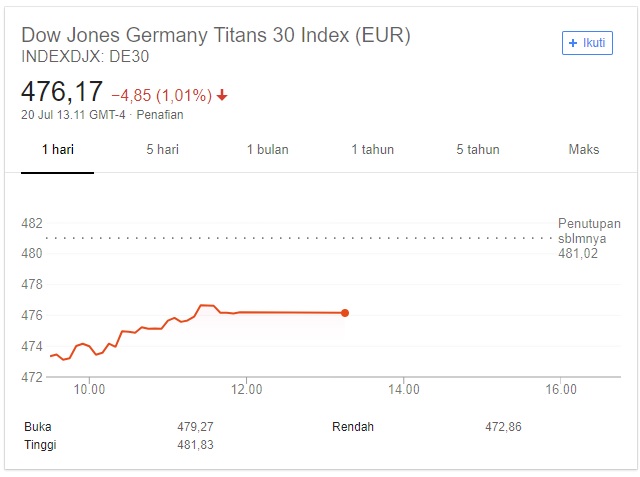Click the Penutupan sblmnya 481,02 label
This screenshot has width=640, height=477.
[589, 238]
